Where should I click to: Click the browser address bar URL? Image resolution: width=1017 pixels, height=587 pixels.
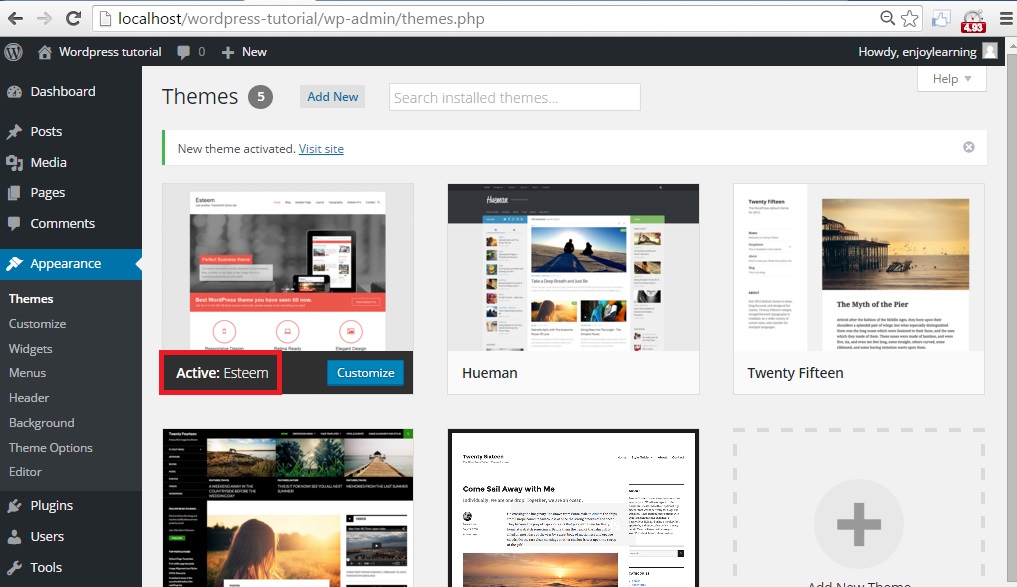tap(301, 18)
